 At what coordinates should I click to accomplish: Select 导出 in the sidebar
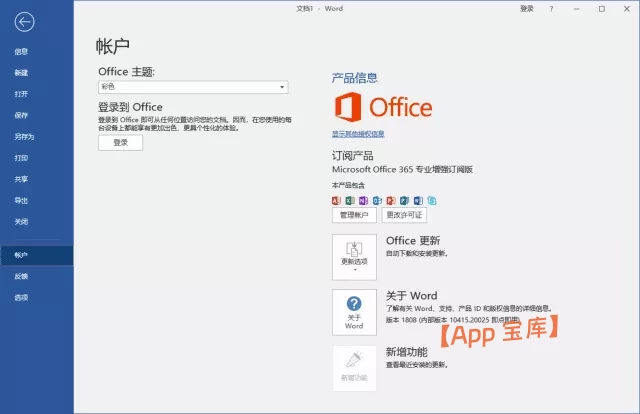pos(21,200)
